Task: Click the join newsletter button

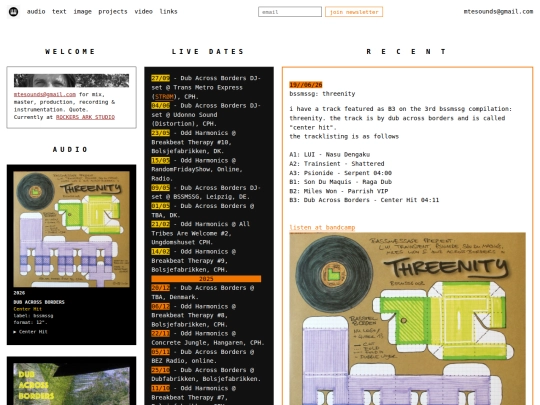Action: [354, 12]
